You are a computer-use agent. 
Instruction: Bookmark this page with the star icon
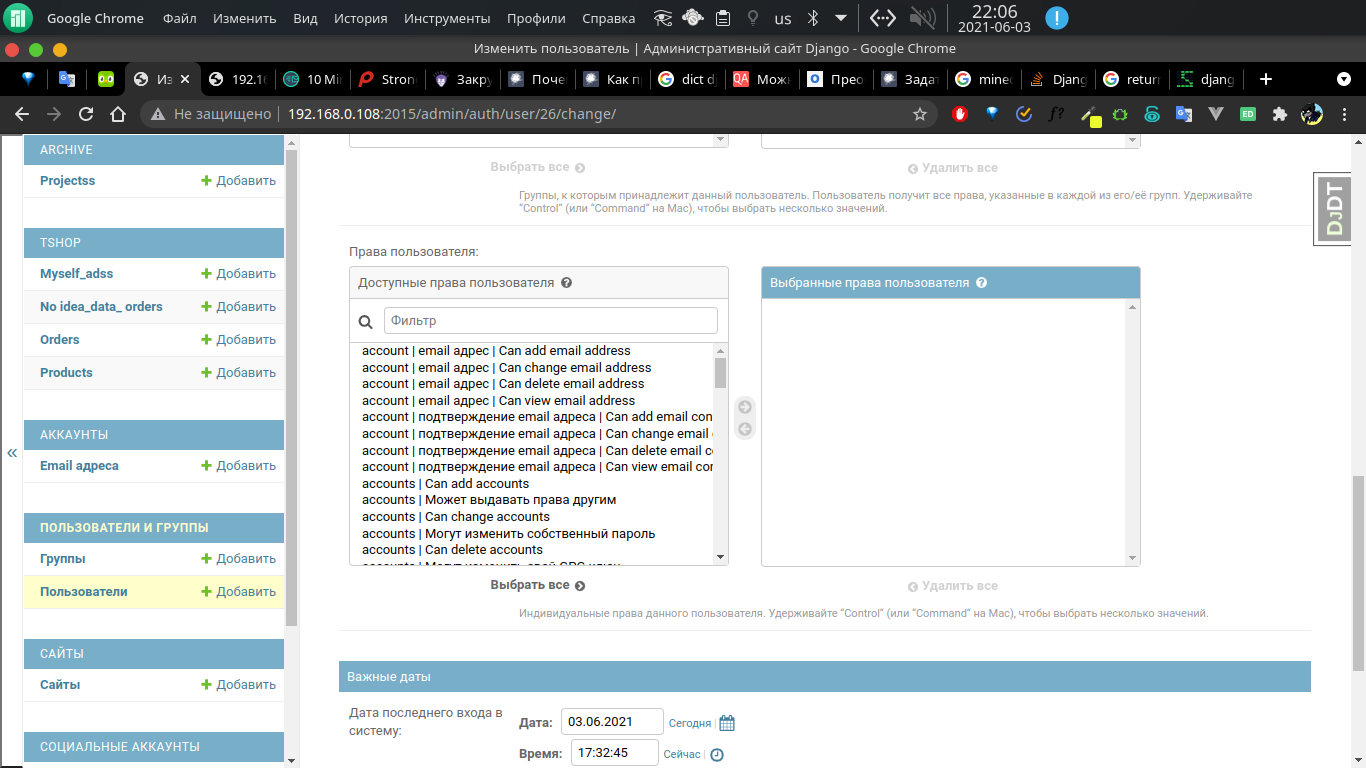pyautogui.click(x=920, y=114)
